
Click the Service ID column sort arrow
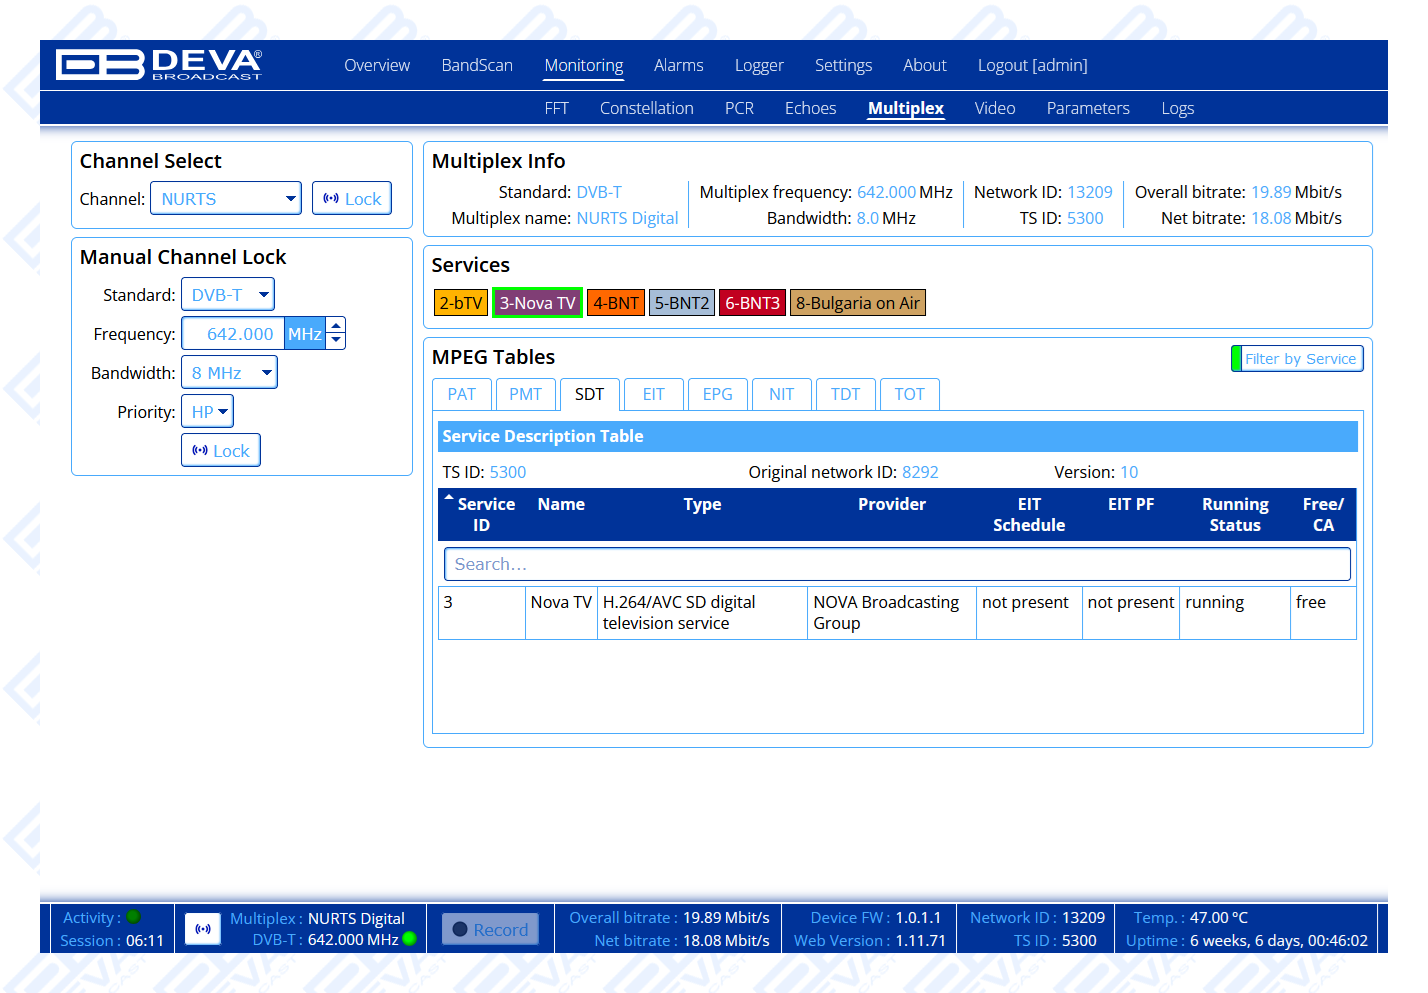(449, 497)
